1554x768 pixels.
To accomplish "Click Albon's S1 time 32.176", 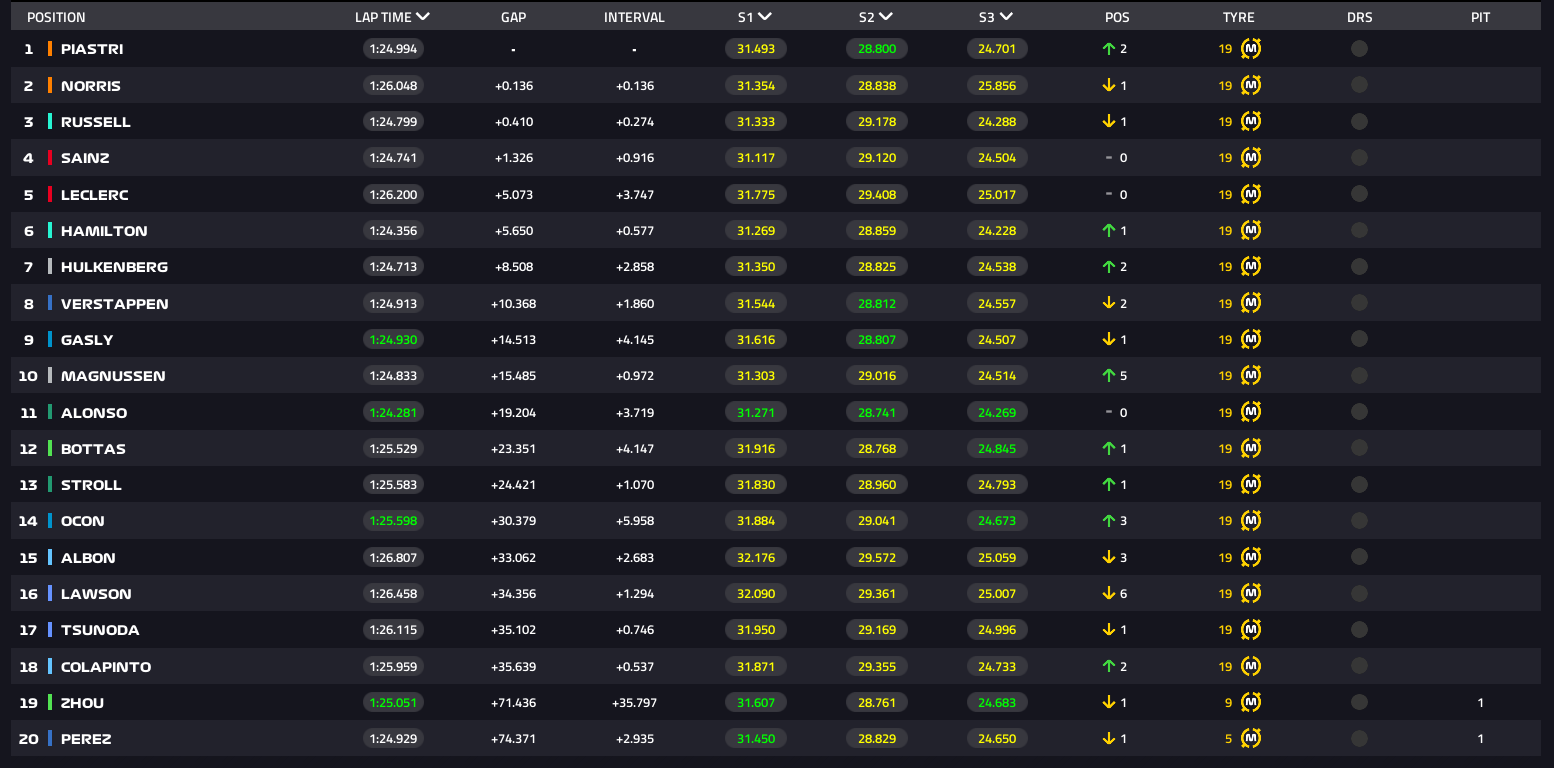I will pyautogui.click(x=756, y=558).
